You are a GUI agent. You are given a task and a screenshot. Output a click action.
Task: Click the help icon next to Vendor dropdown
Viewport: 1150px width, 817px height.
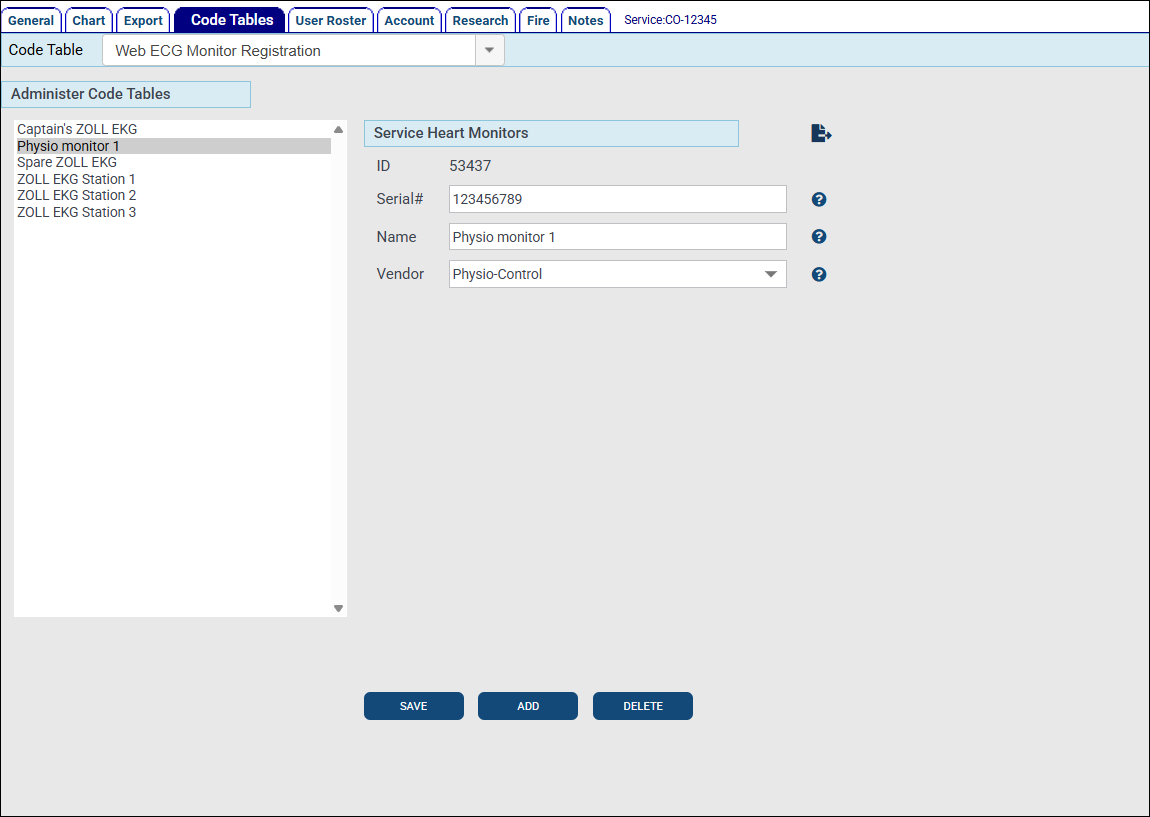(819, 274)
